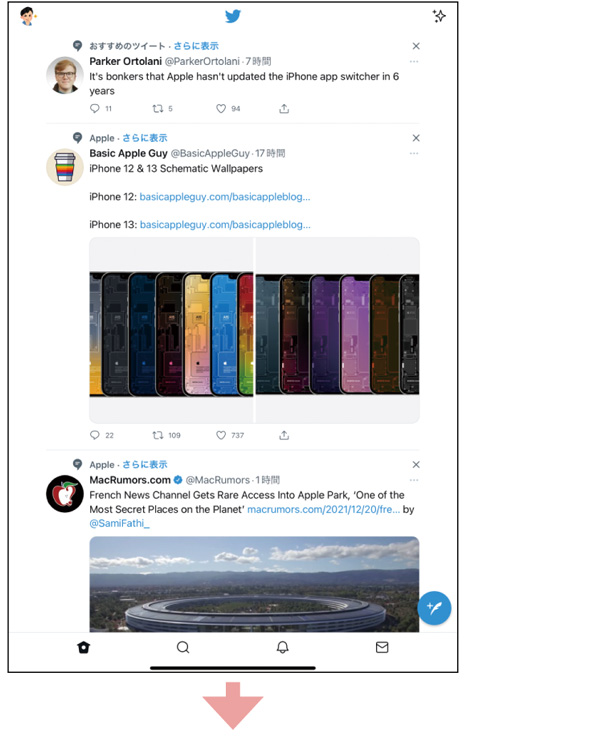Tap the sparkle timeline options icon
The height and width of the screenshot is (750, 600).
(438, 16)
